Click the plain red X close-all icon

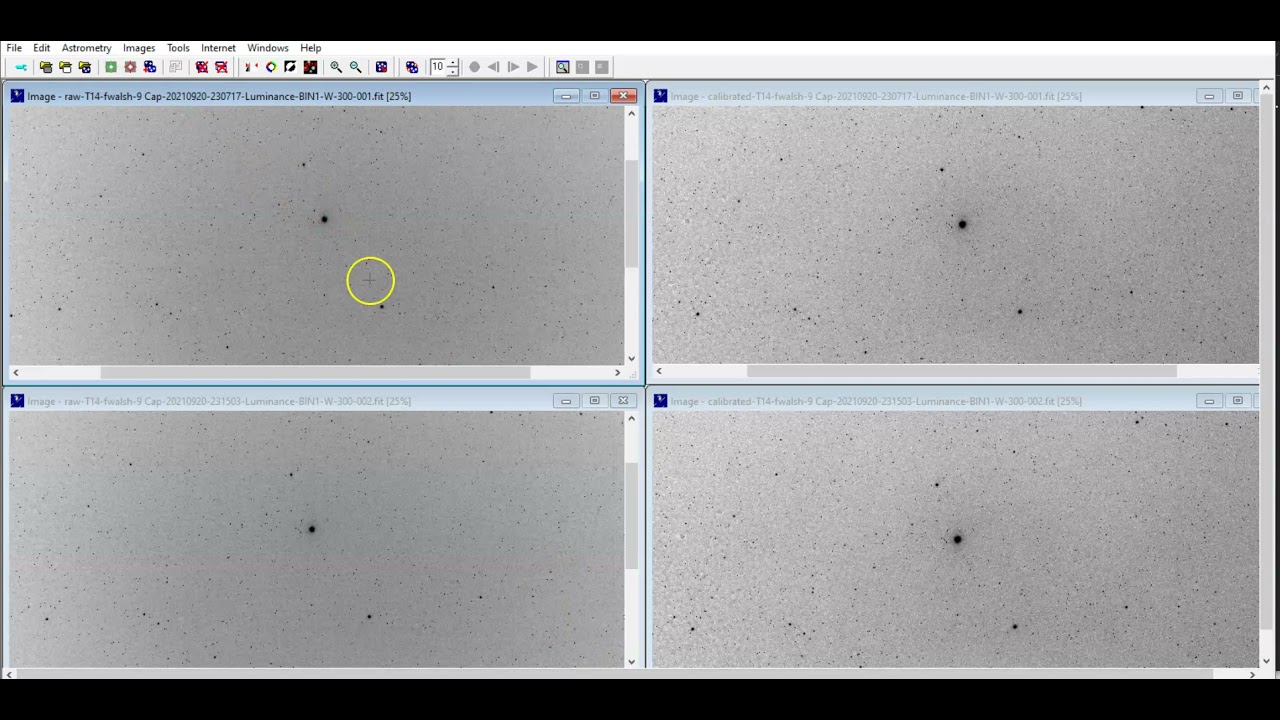pyautogui.click(x=221, y=67)
